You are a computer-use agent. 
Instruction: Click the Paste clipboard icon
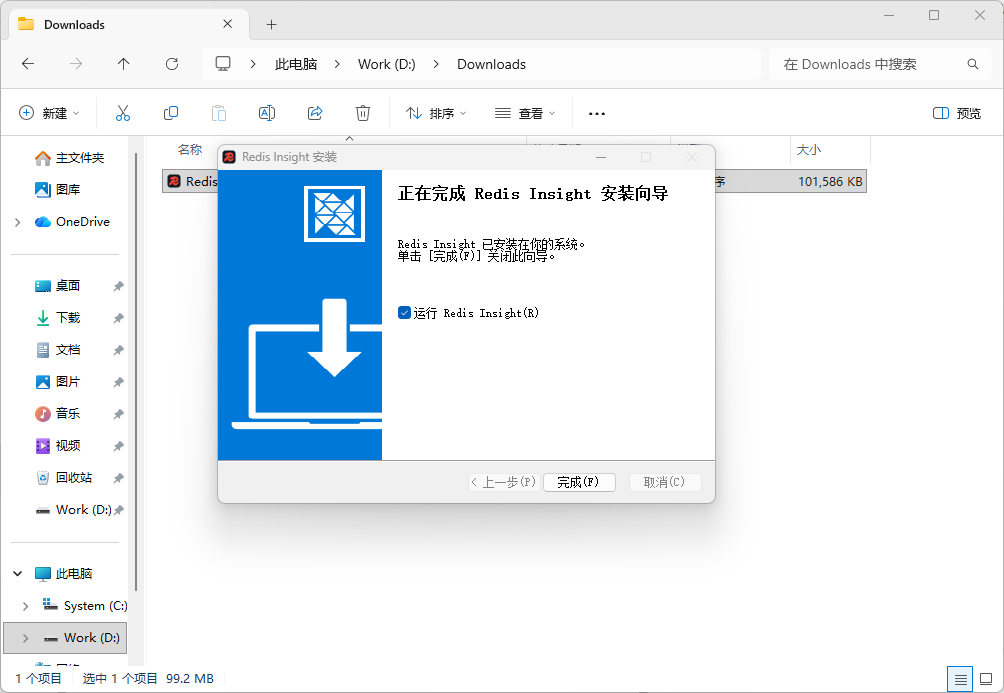tap(219, 113)
